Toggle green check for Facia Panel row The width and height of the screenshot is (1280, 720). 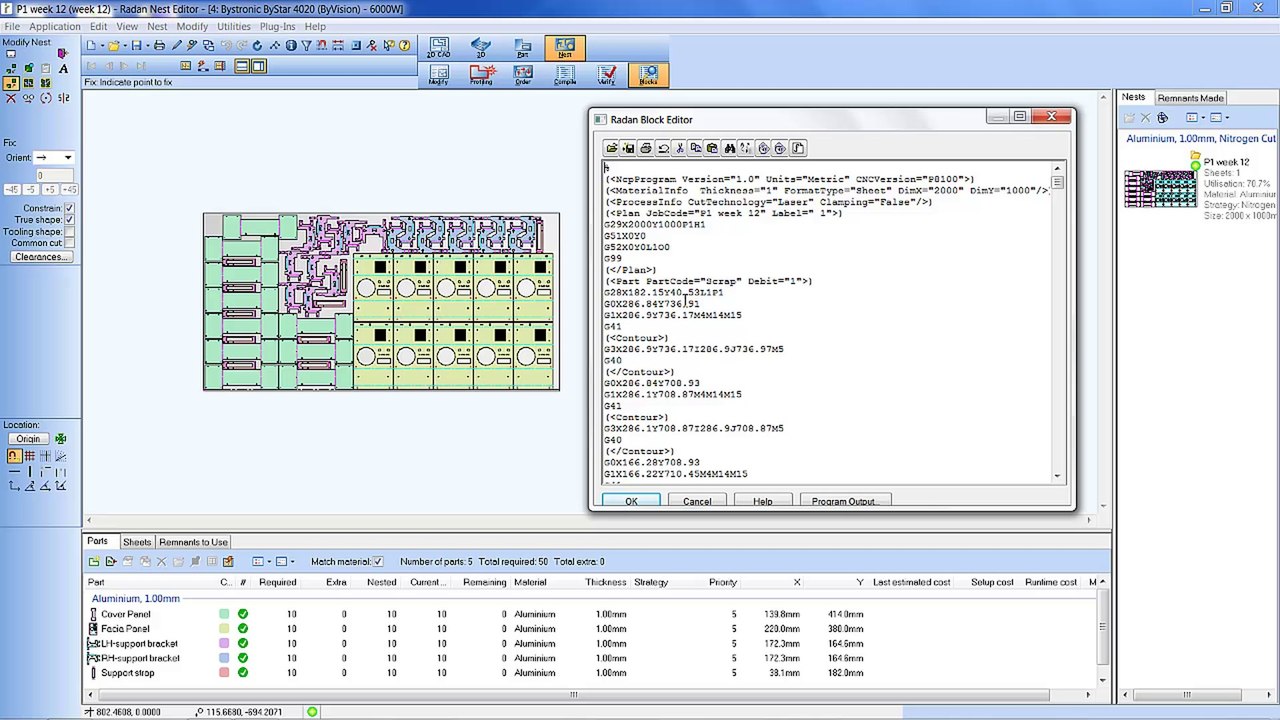pos(243,629)
